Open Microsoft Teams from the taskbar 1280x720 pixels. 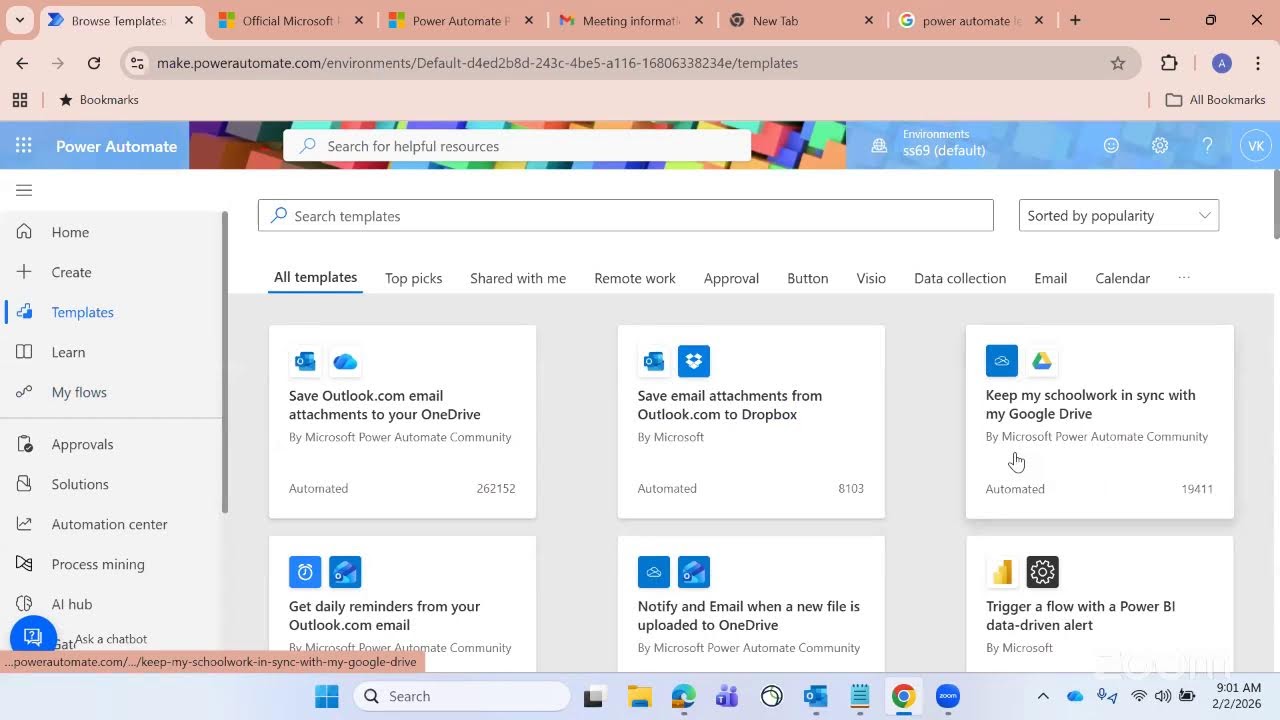(x=727, y=696)
